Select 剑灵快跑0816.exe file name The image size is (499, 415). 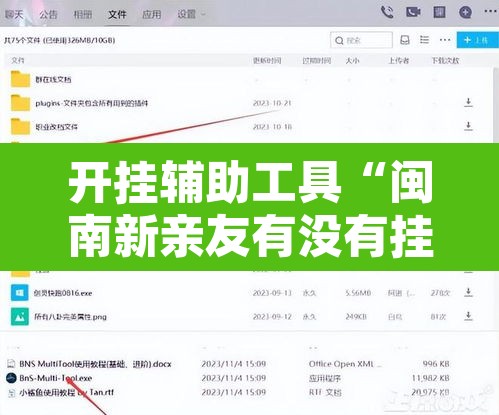click(x=63, y=293)
